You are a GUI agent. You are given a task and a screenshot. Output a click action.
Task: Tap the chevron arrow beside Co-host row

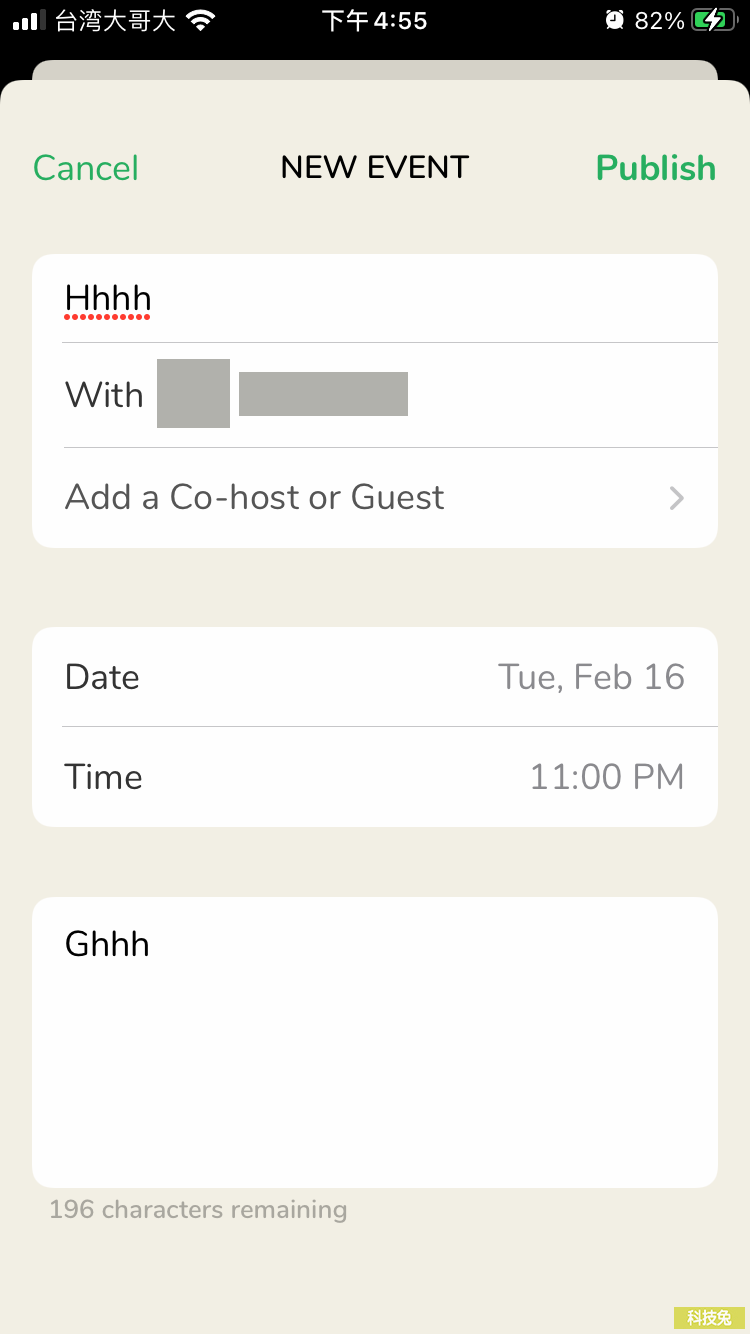pyautogui.click(x=677, y=498)
